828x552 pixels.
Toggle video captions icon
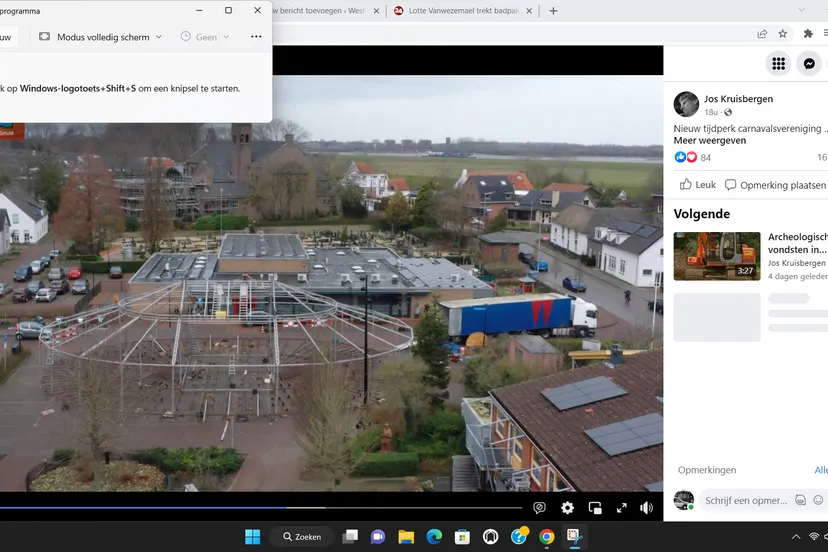(539, 508)
